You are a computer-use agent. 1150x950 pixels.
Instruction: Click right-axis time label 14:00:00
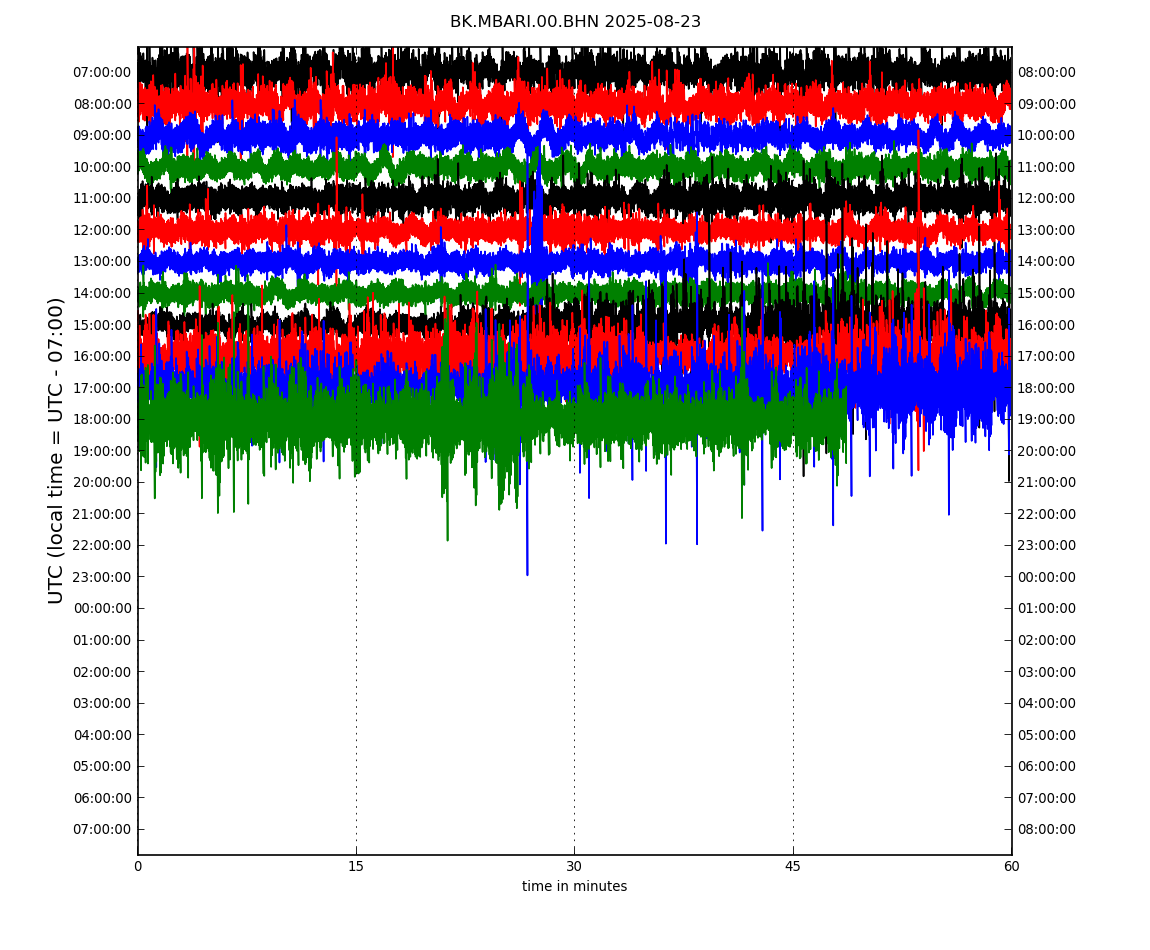click(x=1047, y=262)
